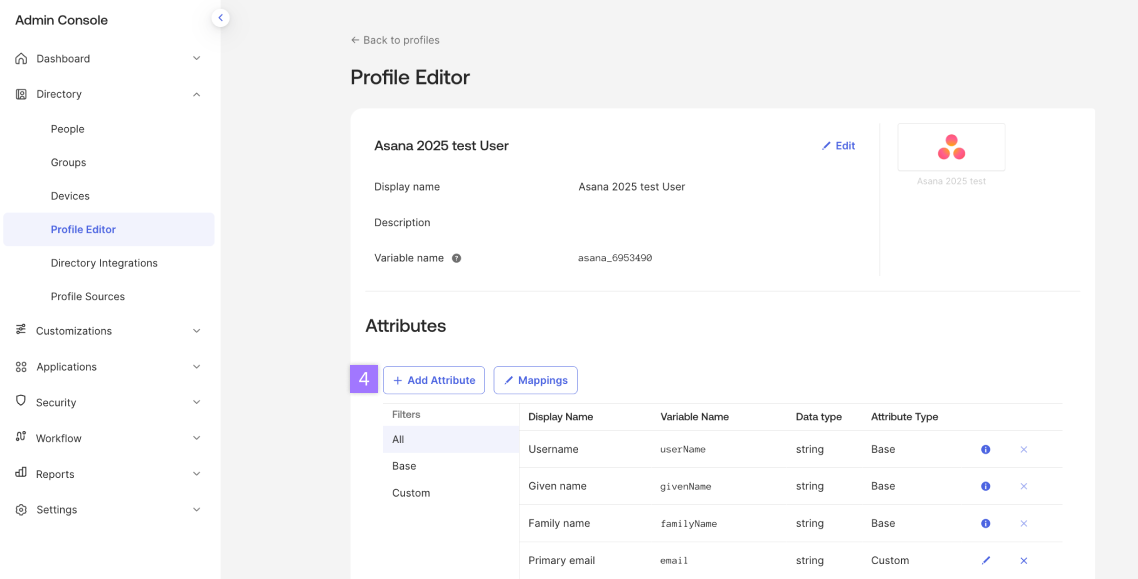The image size is (1138, 579).
Task: Delete the Primary email attribute with X
Action: [x=1023, y=561]
